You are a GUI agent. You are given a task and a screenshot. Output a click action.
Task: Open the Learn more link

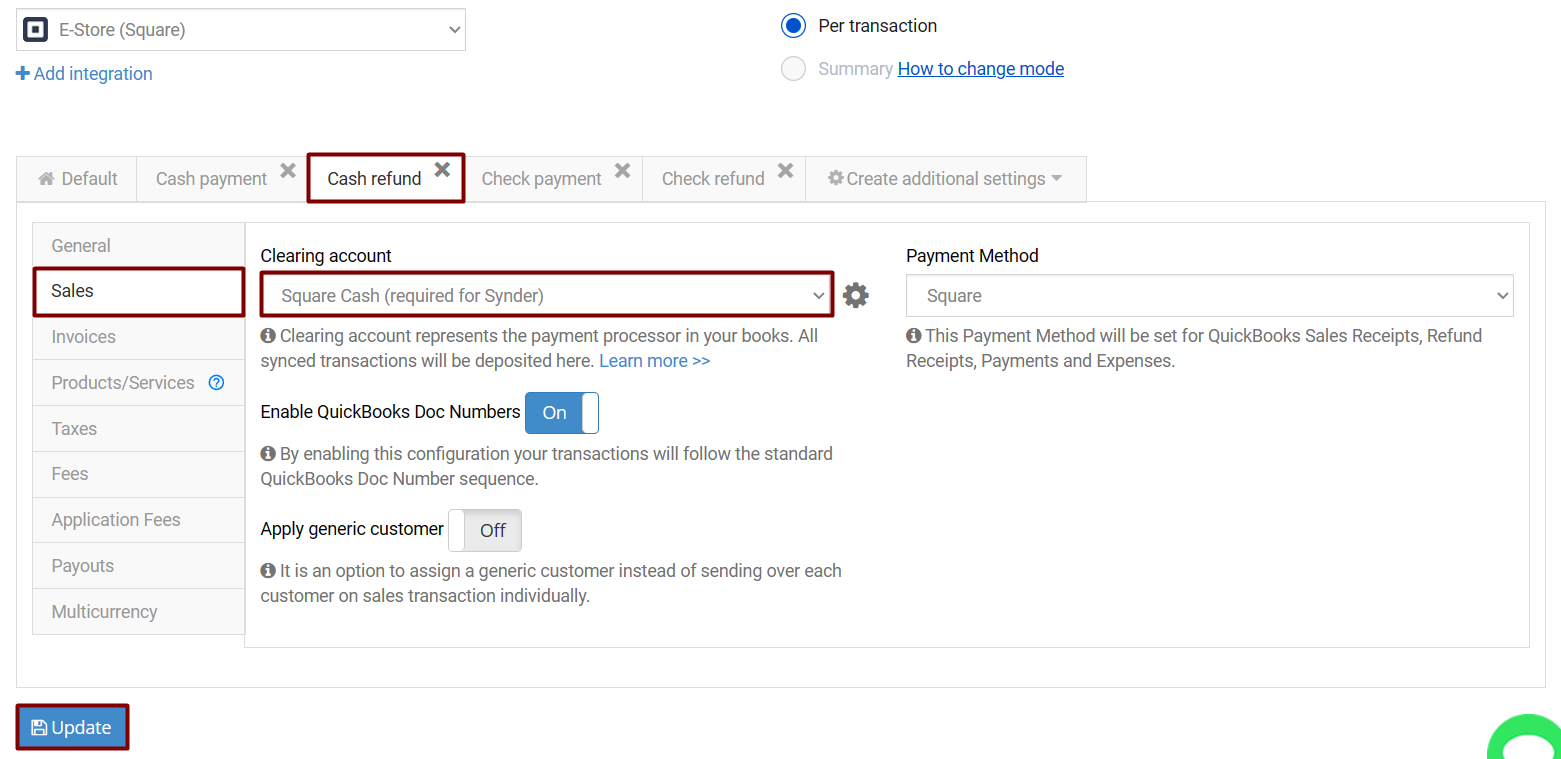point(655,361)
